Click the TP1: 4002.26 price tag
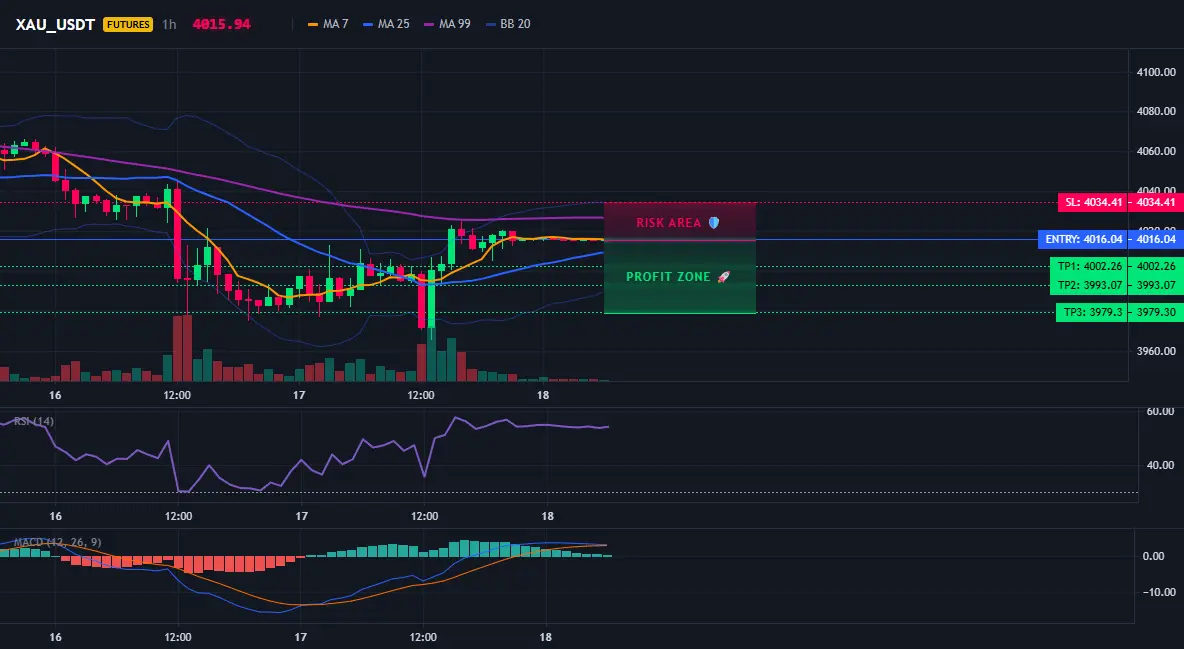The height and width of the screenshot is (649, 1184). tap(1088, 266)
